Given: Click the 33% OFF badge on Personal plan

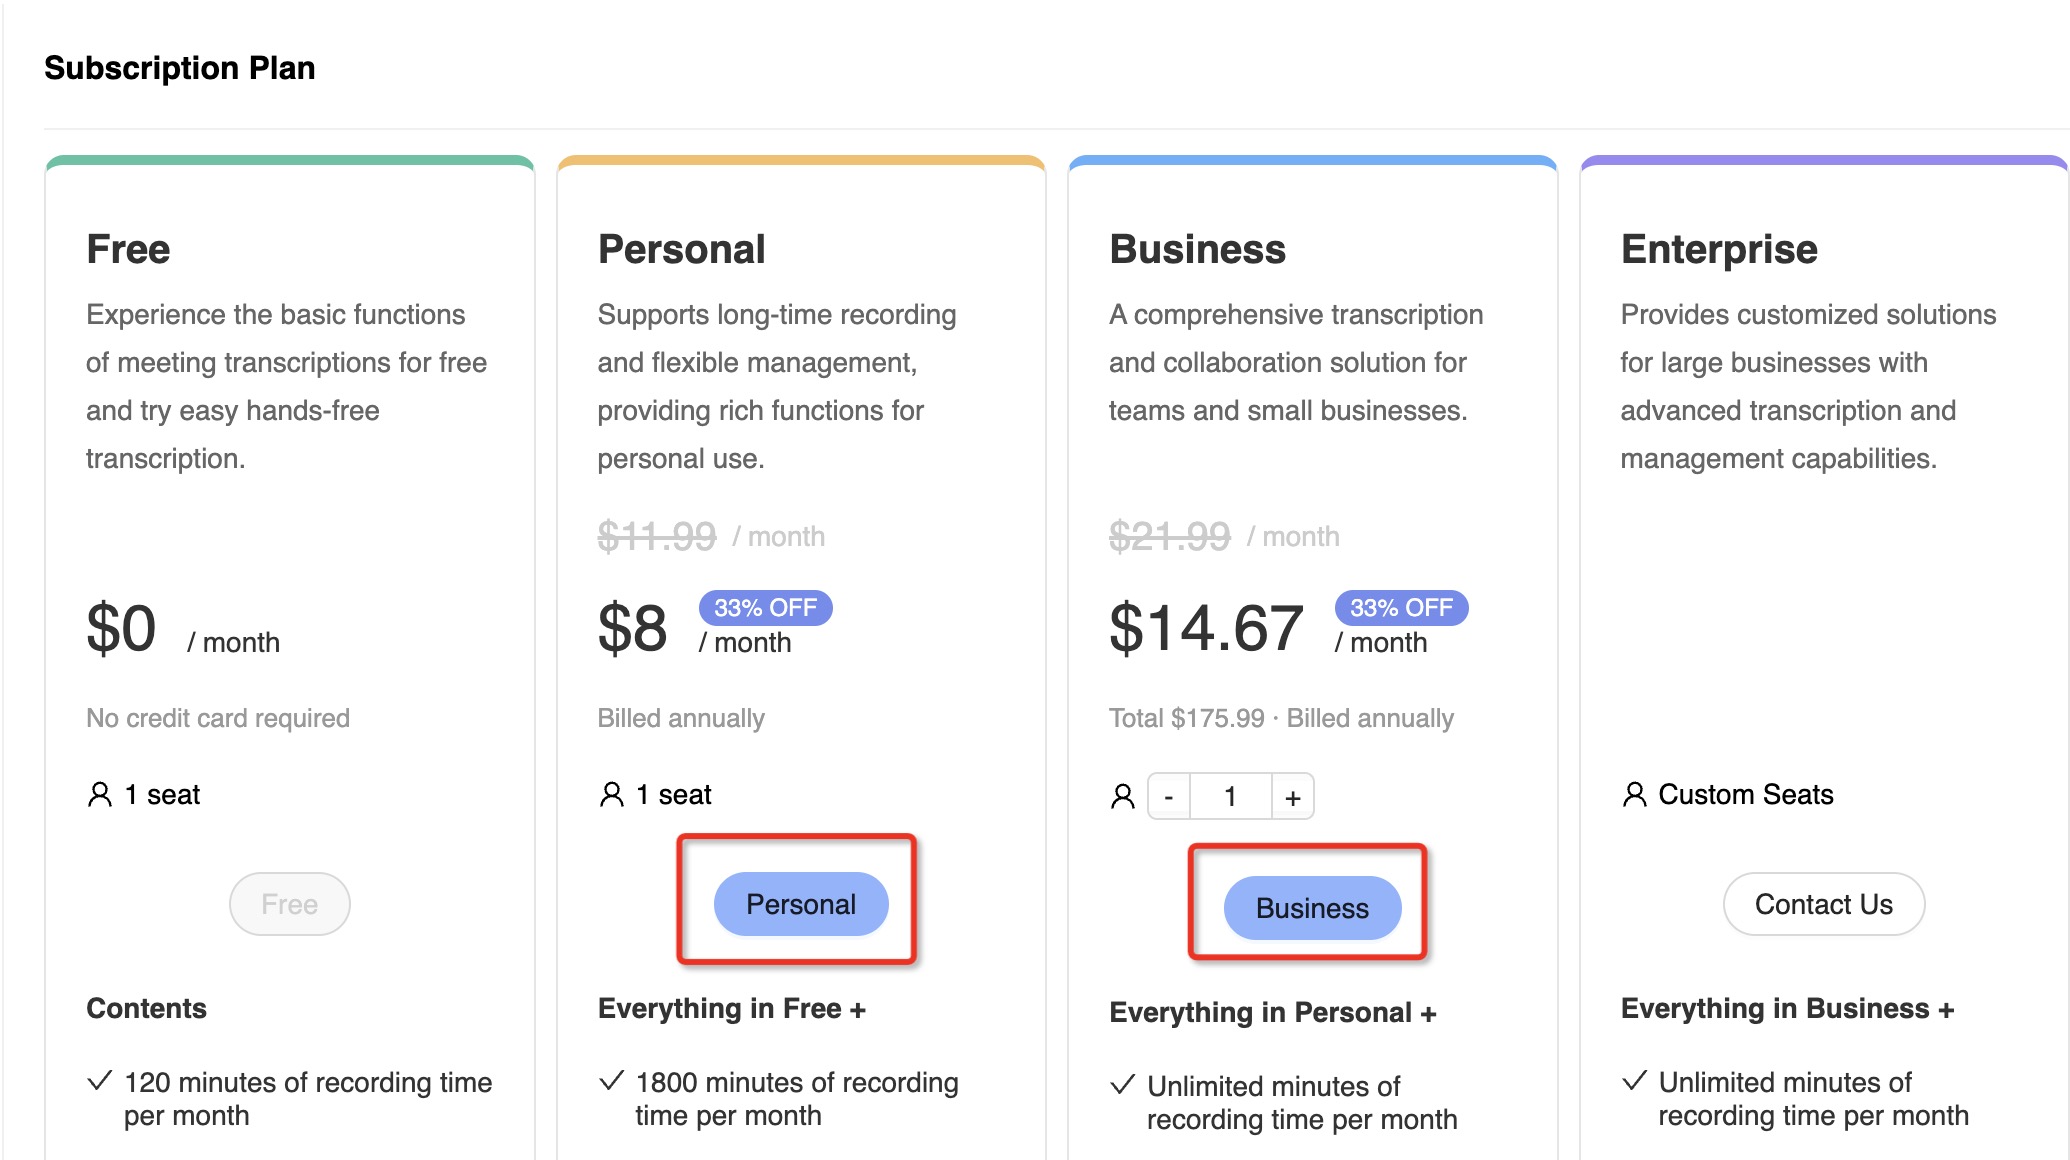Looking at the screenshot, I should click(766, 608).
